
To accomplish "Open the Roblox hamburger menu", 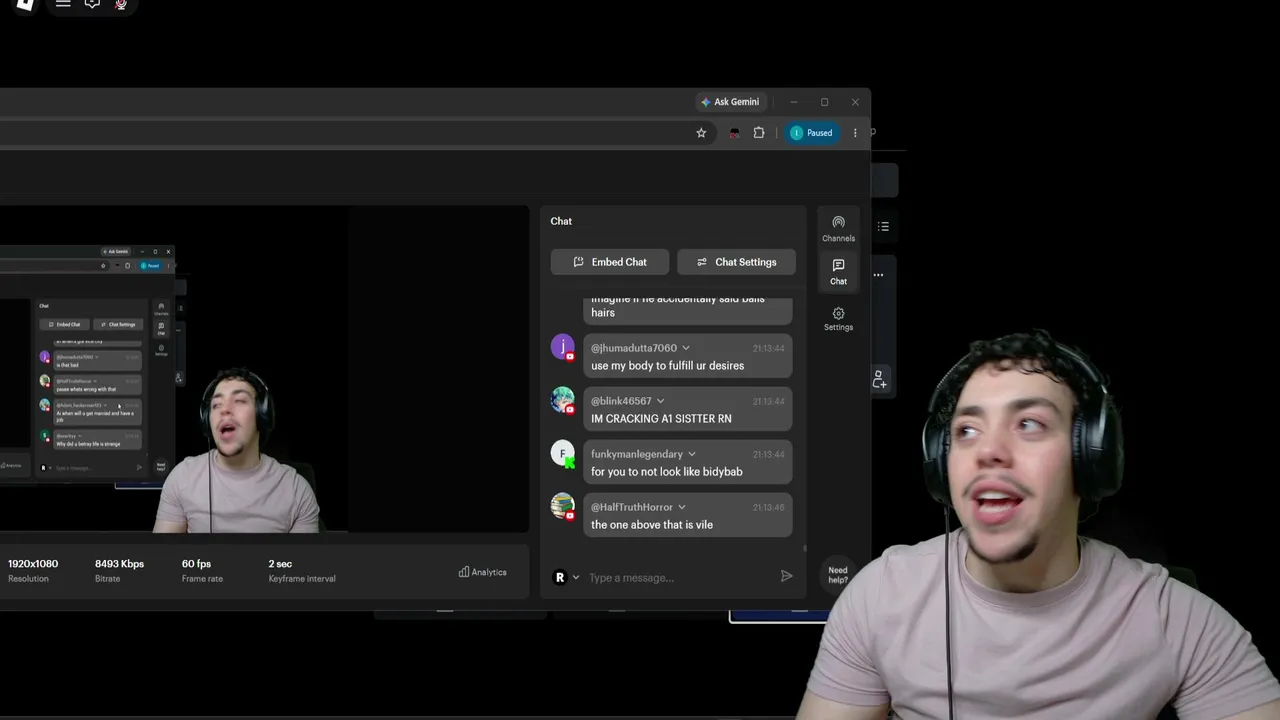I will pos(63,4).
